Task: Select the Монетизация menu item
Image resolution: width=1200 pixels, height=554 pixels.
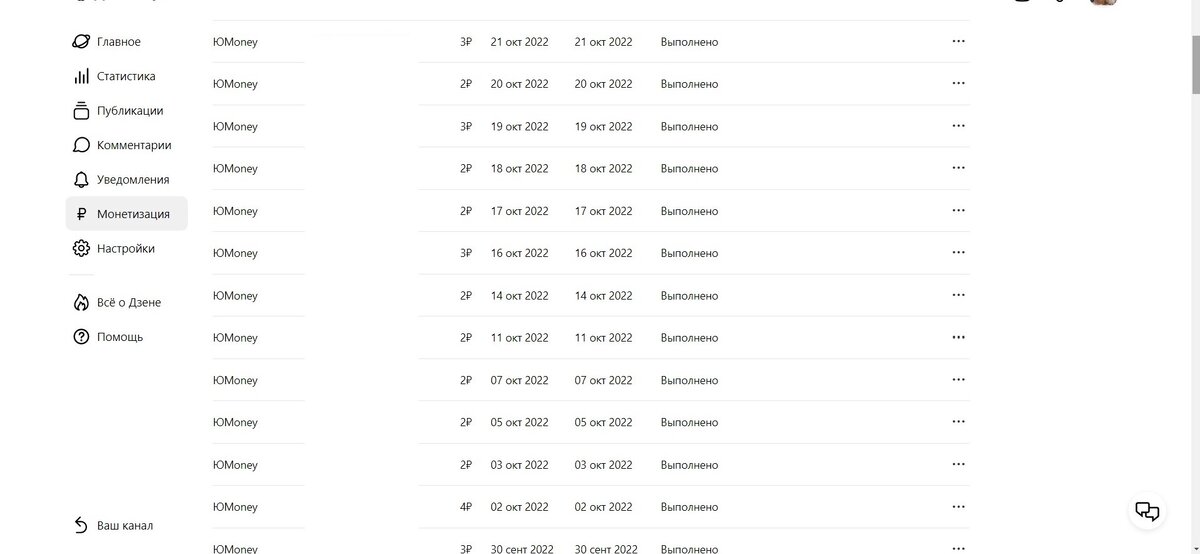Action: coord(127,214)
